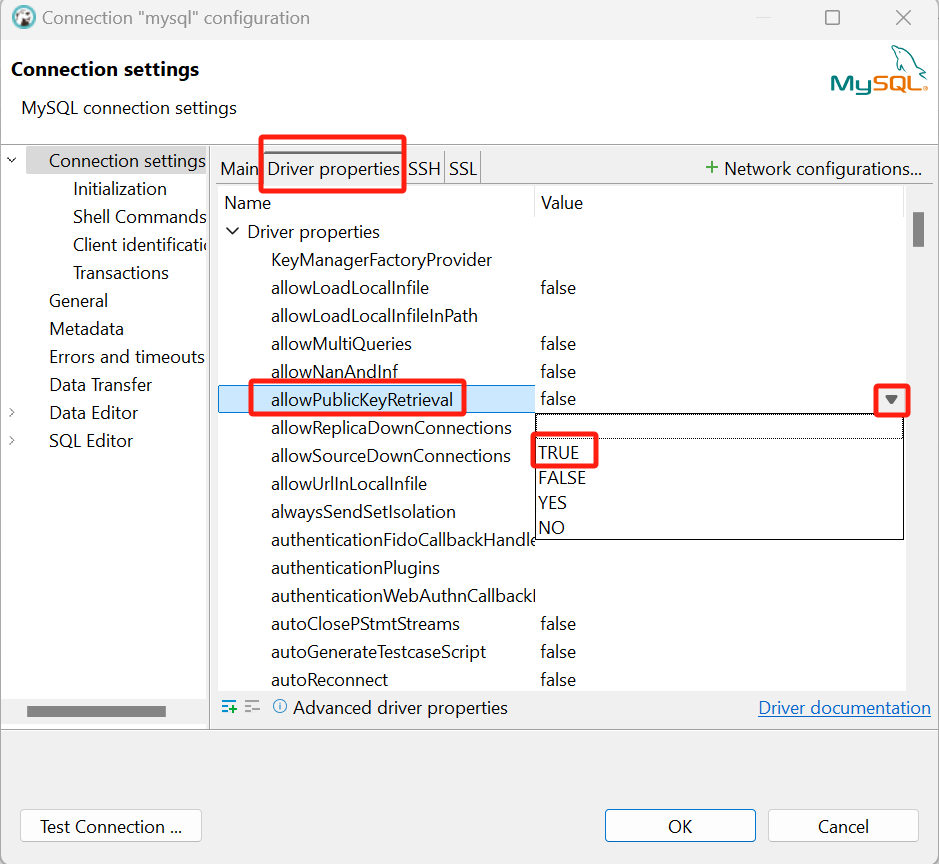Screen dimensions: 939x864
Task: Select the allowSourceDownConnections property
Action: [390, 456]
